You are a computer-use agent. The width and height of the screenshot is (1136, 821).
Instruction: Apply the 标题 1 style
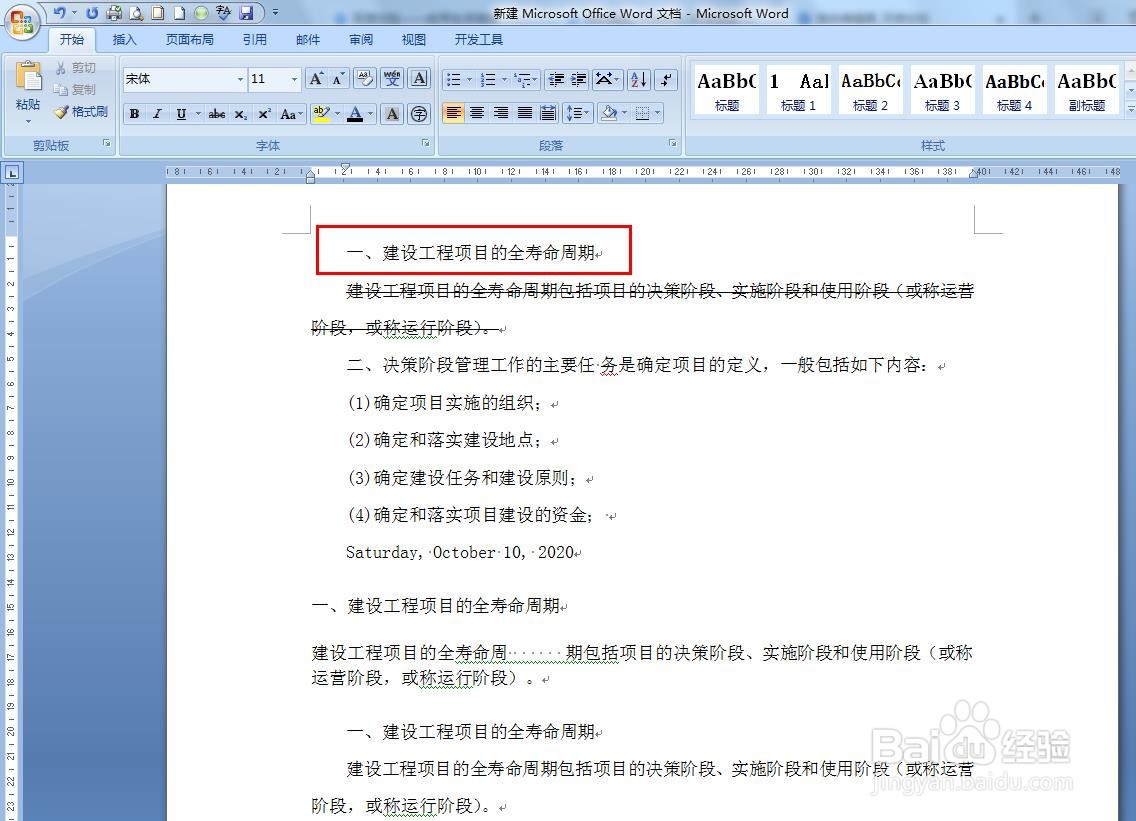pyautogui.click(x=798, y=88)
